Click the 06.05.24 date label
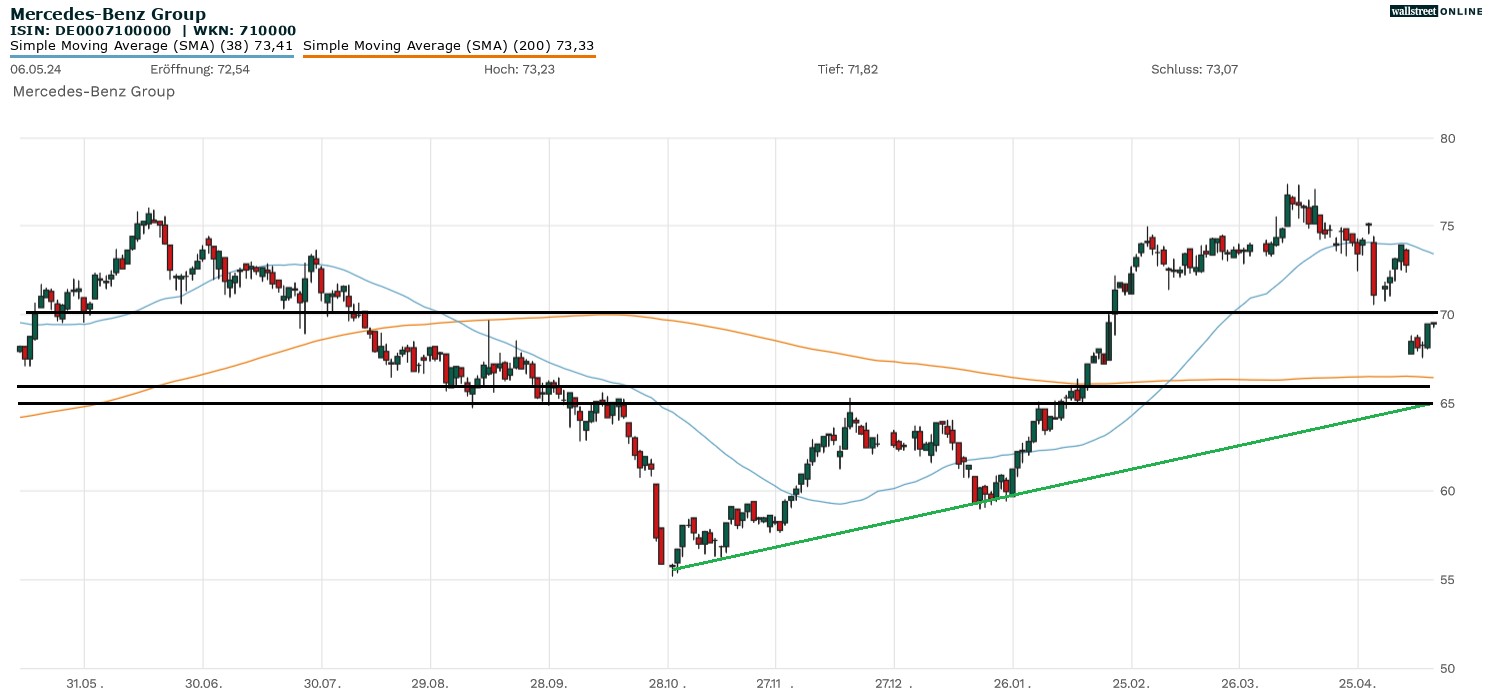Viewport: 1490px width, 689px height. pos(31,69)
